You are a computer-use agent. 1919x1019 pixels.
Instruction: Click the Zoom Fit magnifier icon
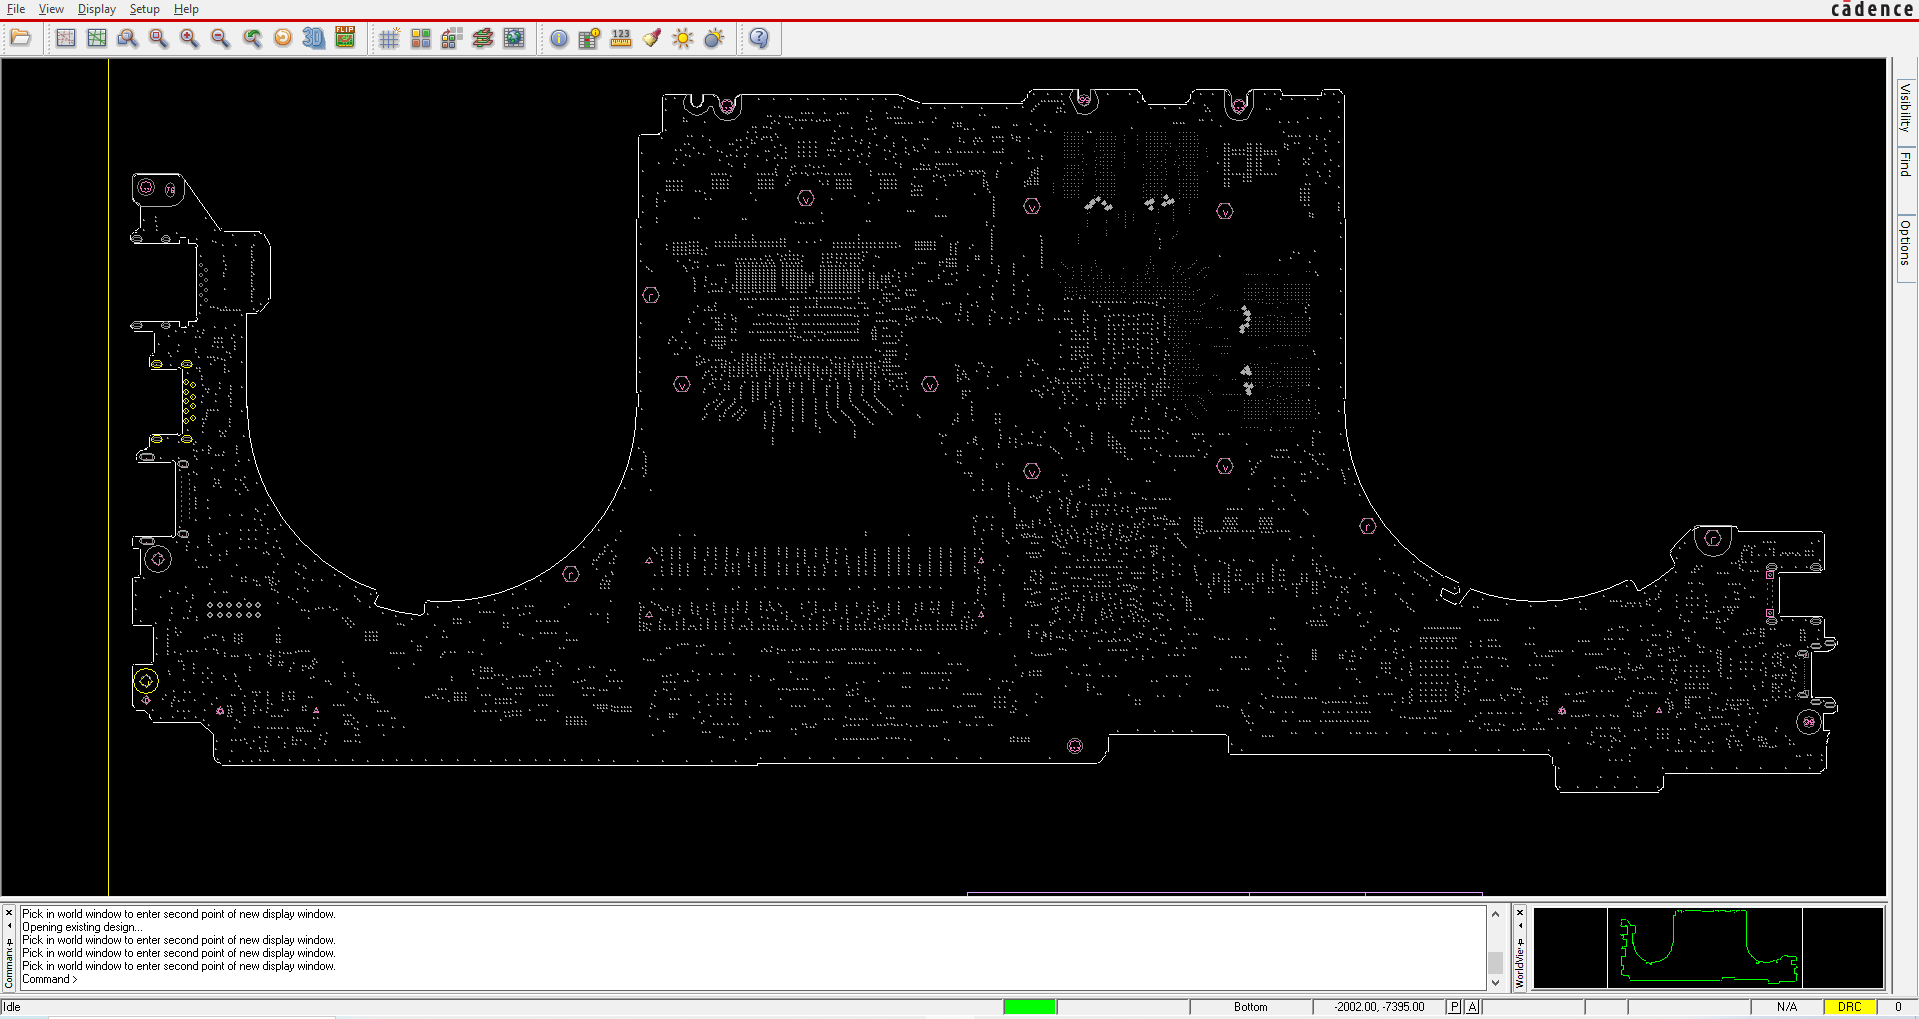coord(158,38)
